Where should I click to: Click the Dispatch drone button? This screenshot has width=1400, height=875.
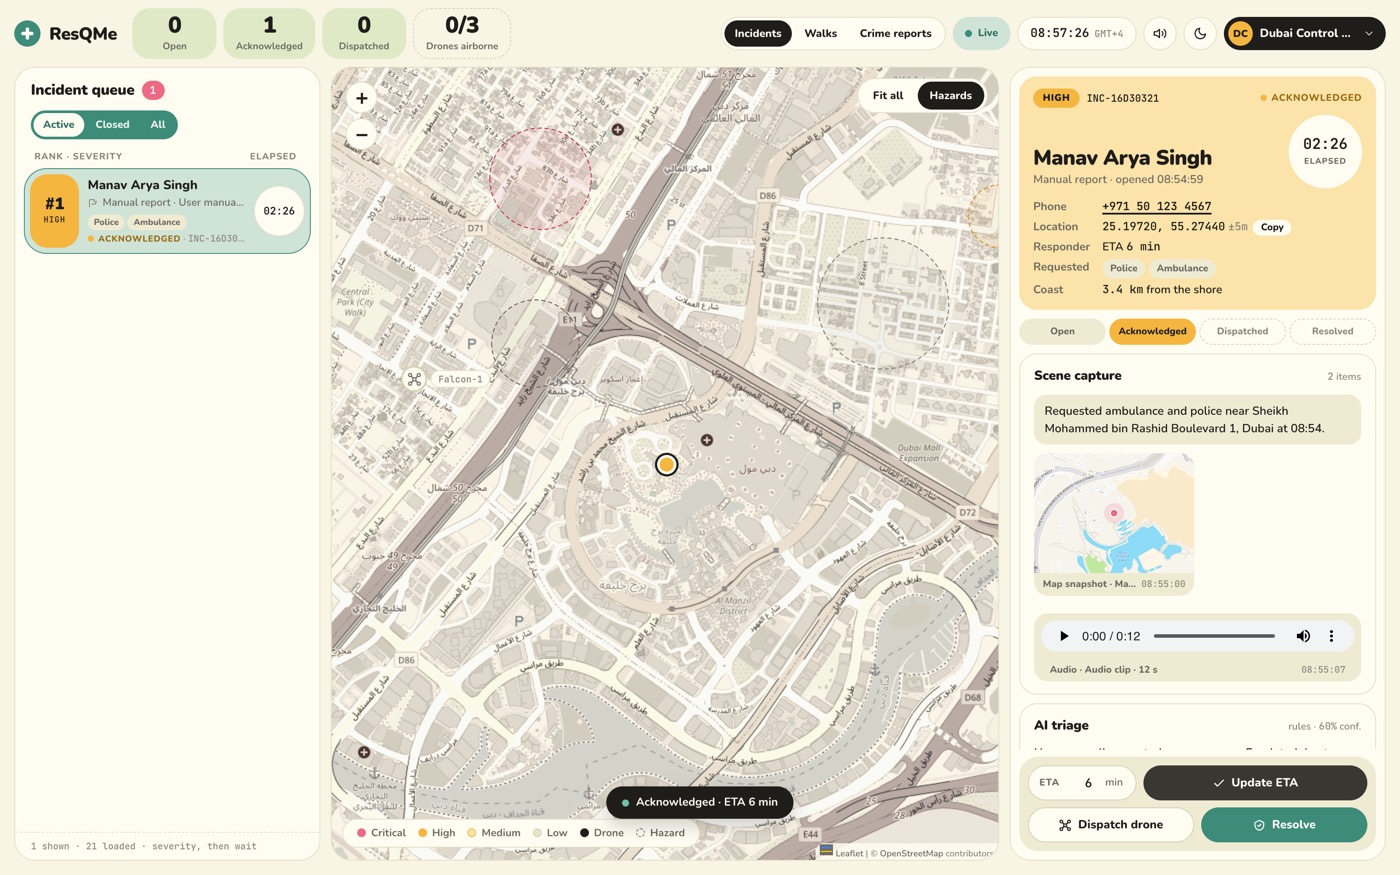click(1110, 825)
